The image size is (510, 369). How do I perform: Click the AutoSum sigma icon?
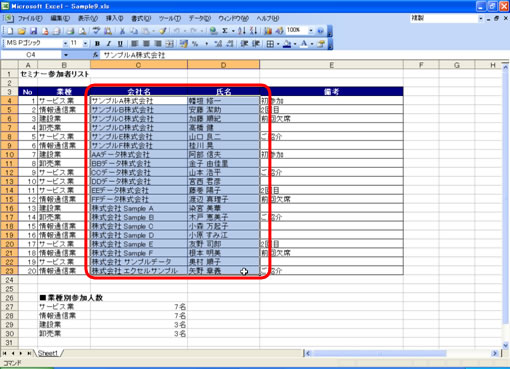(x=225, y=31)
